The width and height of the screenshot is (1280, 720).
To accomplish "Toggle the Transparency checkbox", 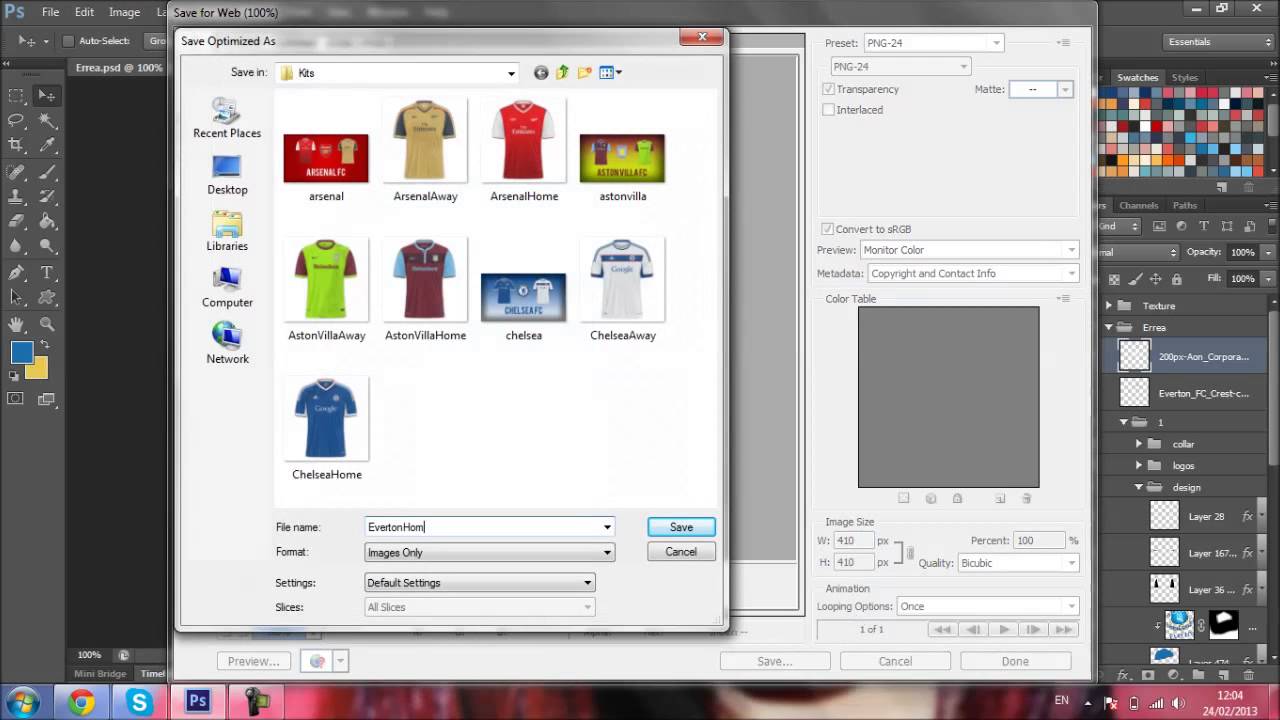I will (828, 89).
